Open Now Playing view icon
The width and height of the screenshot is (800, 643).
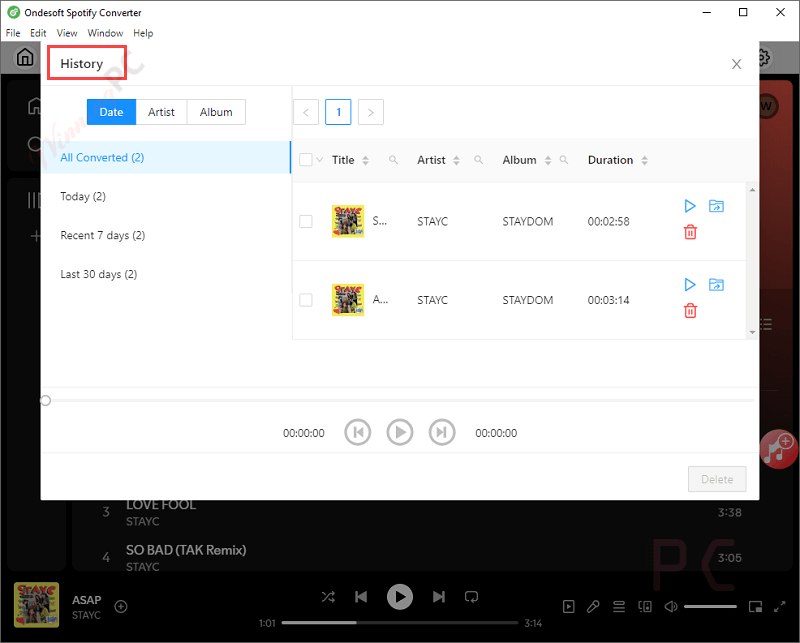coord(568,607)
